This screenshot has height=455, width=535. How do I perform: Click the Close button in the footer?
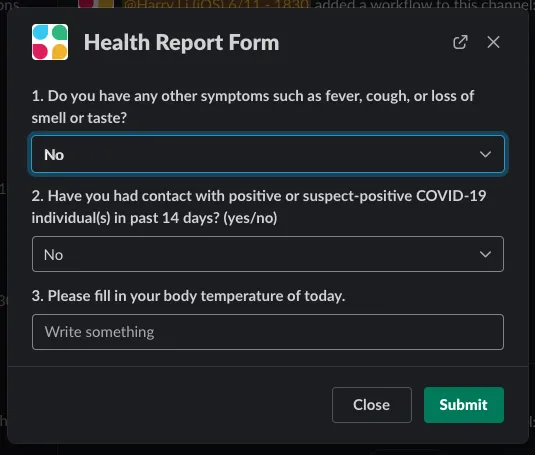tap(372, 405)
